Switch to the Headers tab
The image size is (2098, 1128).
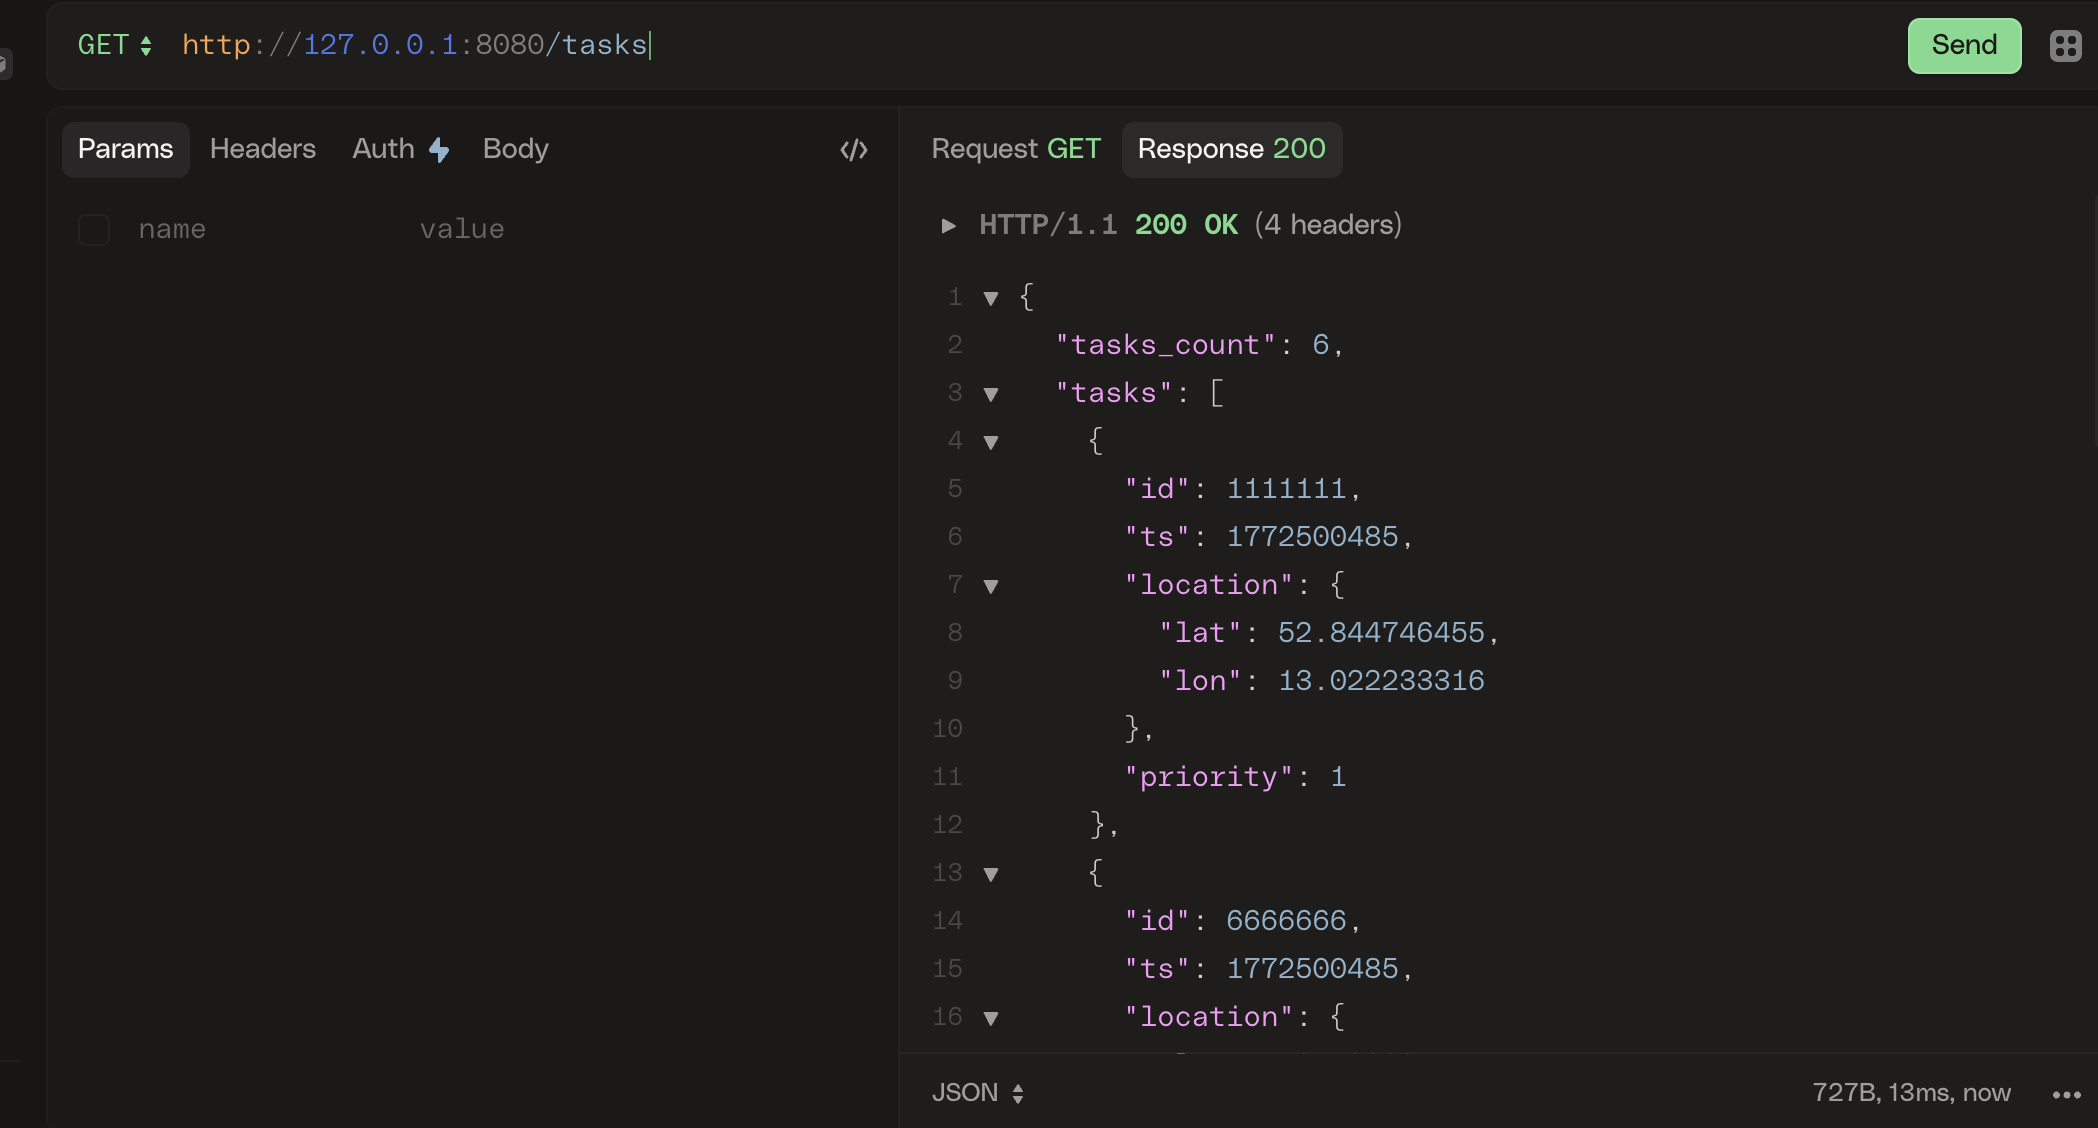pos(262,148)
